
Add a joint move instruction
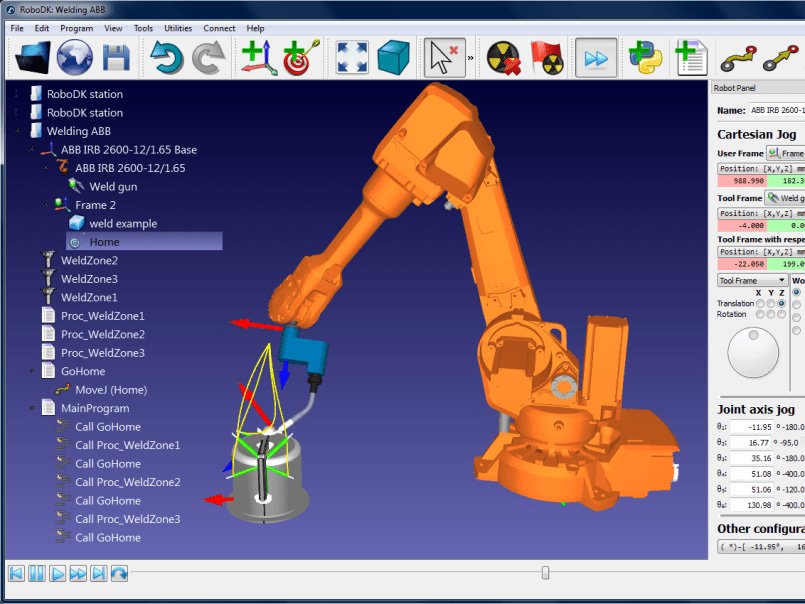click(x=739, y=58)
